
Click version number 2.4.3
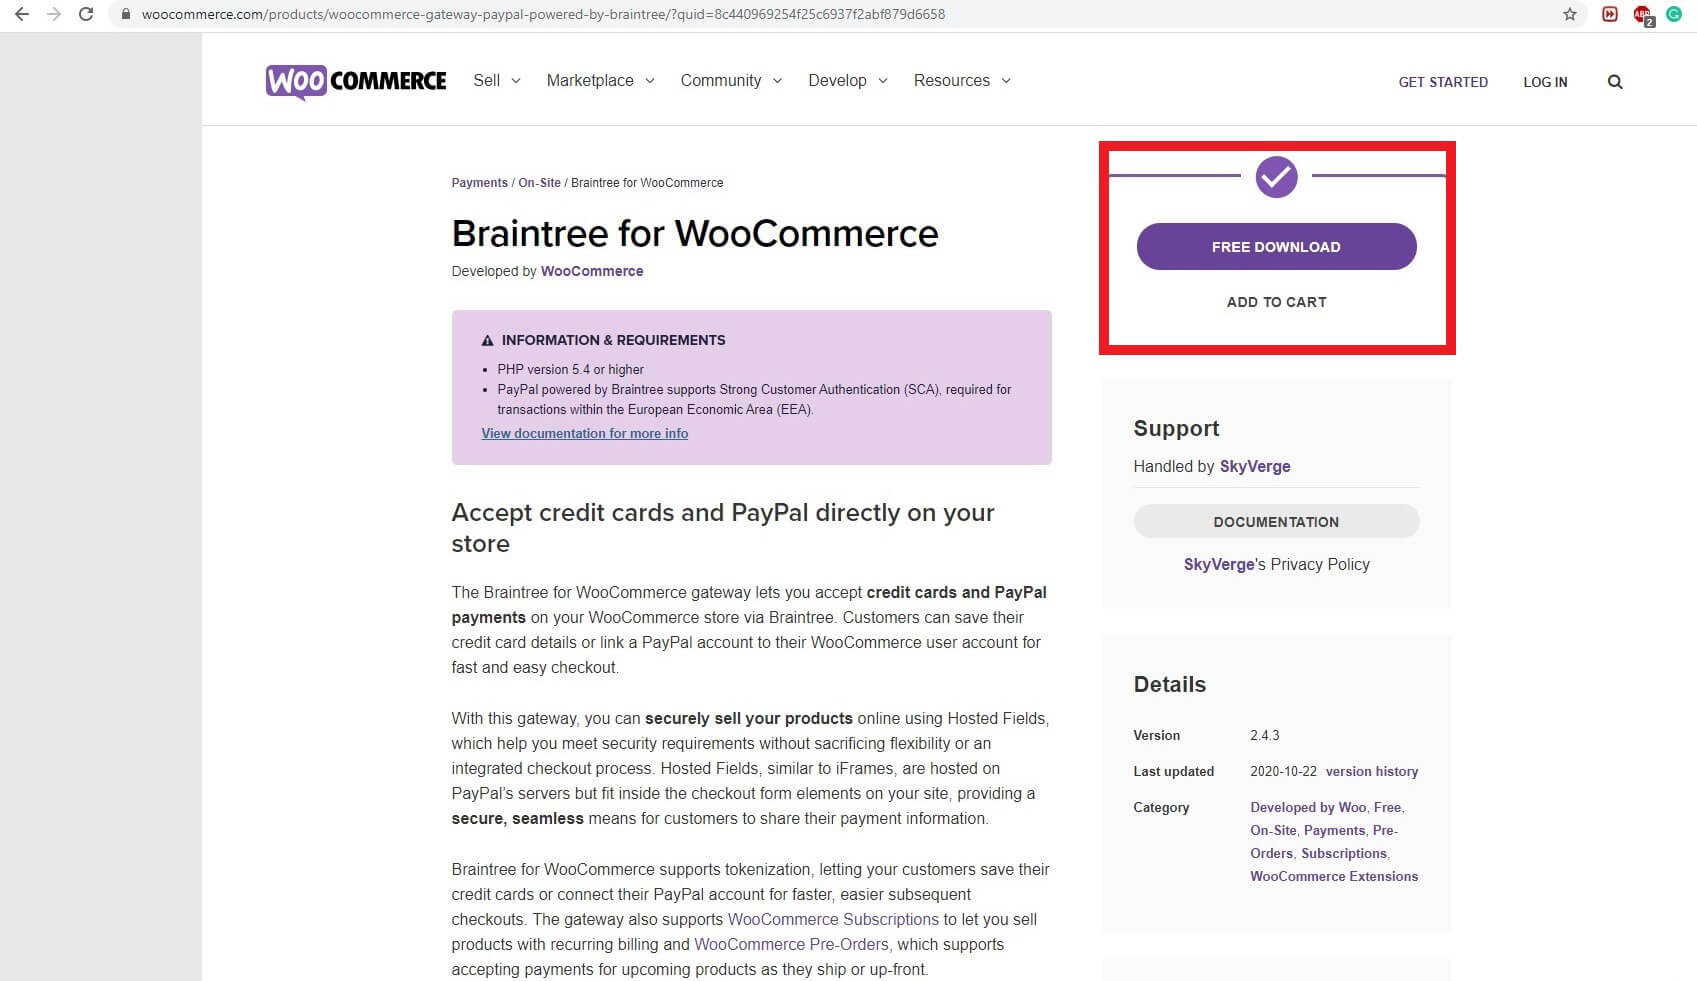1264,735
